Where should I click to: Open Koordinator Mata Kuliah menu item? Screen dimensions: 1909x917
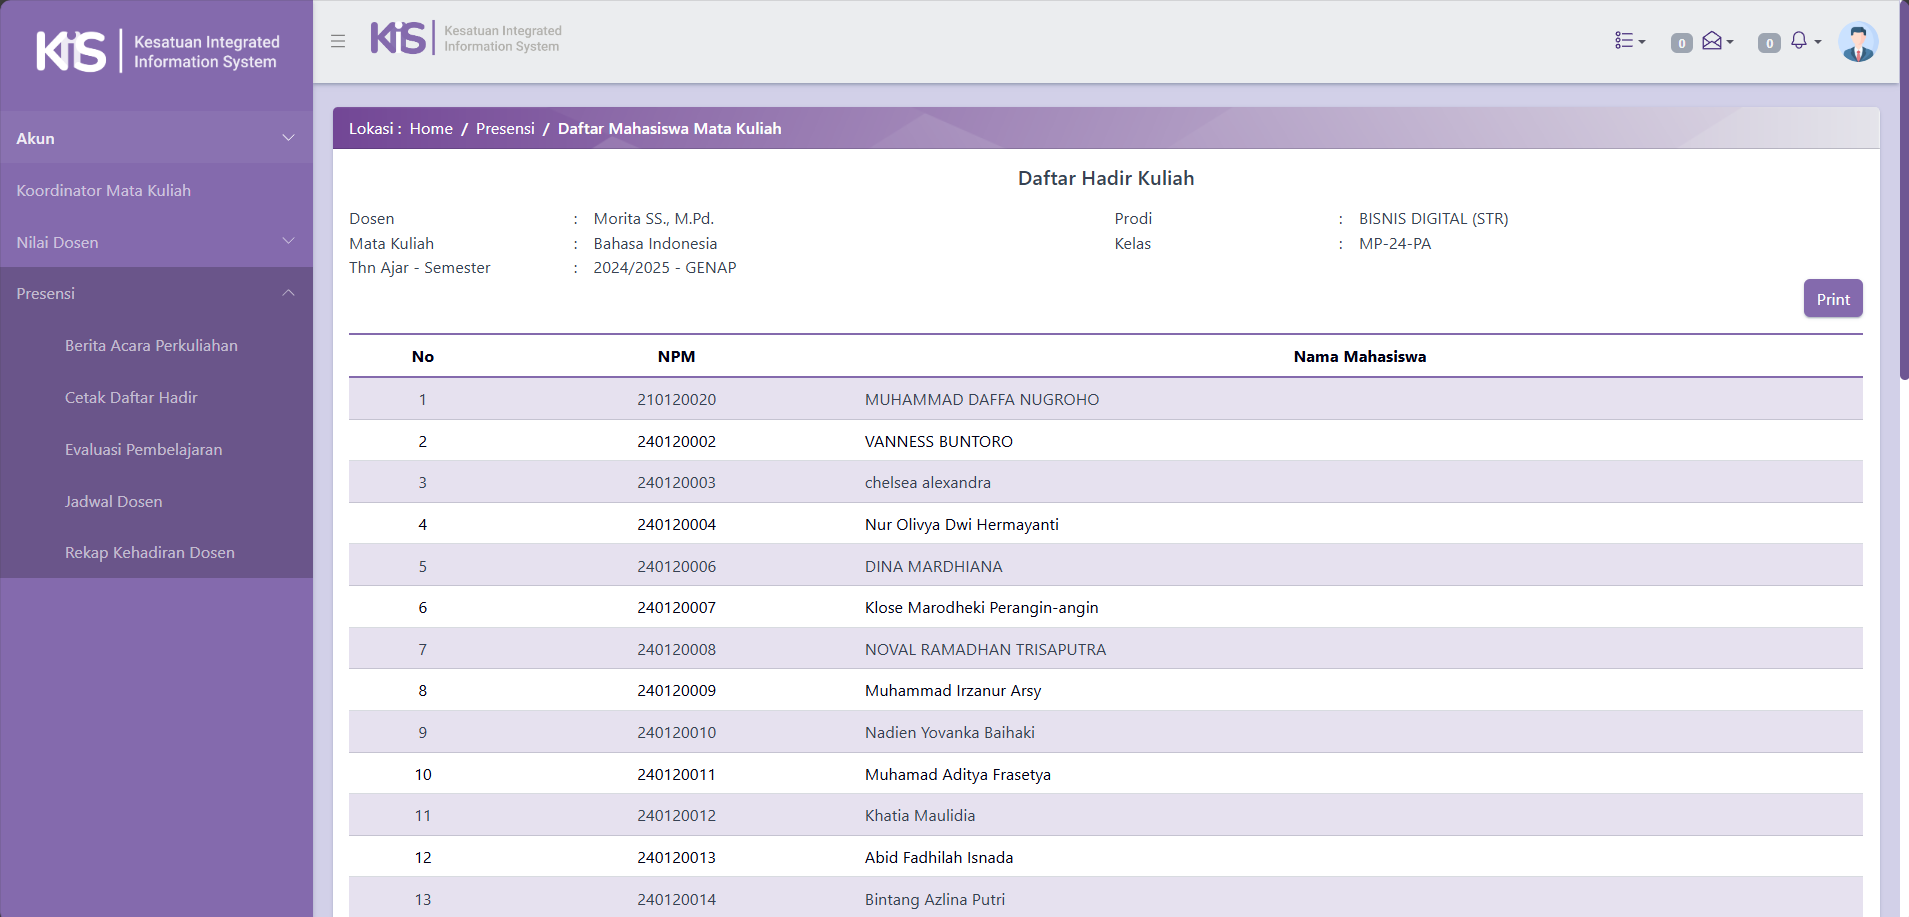[x=103, y=190]
